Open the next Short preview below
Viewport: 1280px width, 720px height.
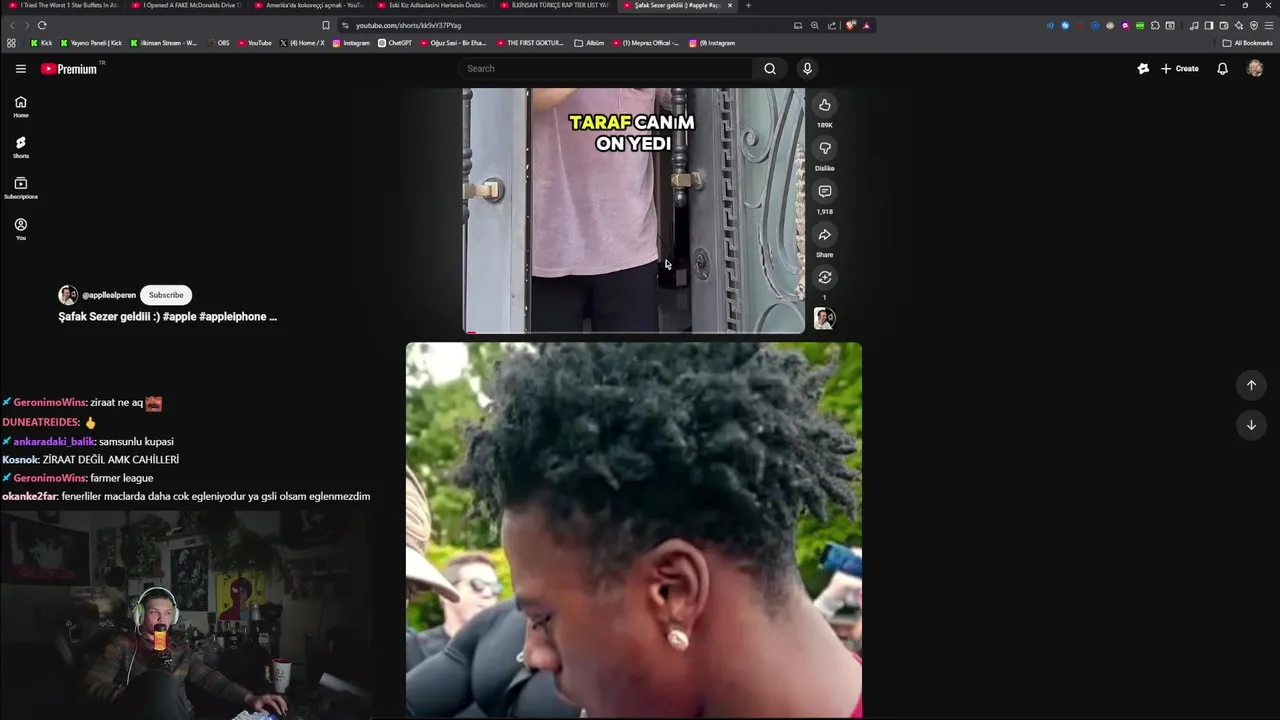[634, 530]
